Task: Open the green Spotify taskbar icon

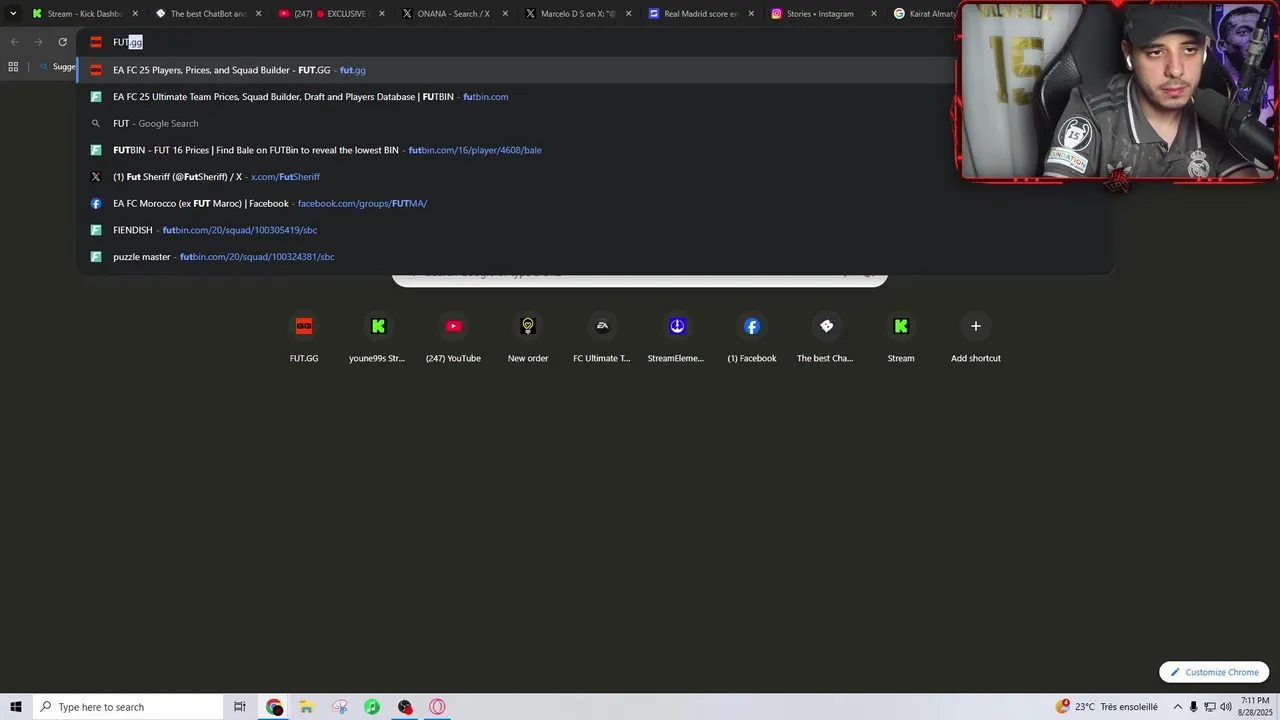Action: pos(372,707)
